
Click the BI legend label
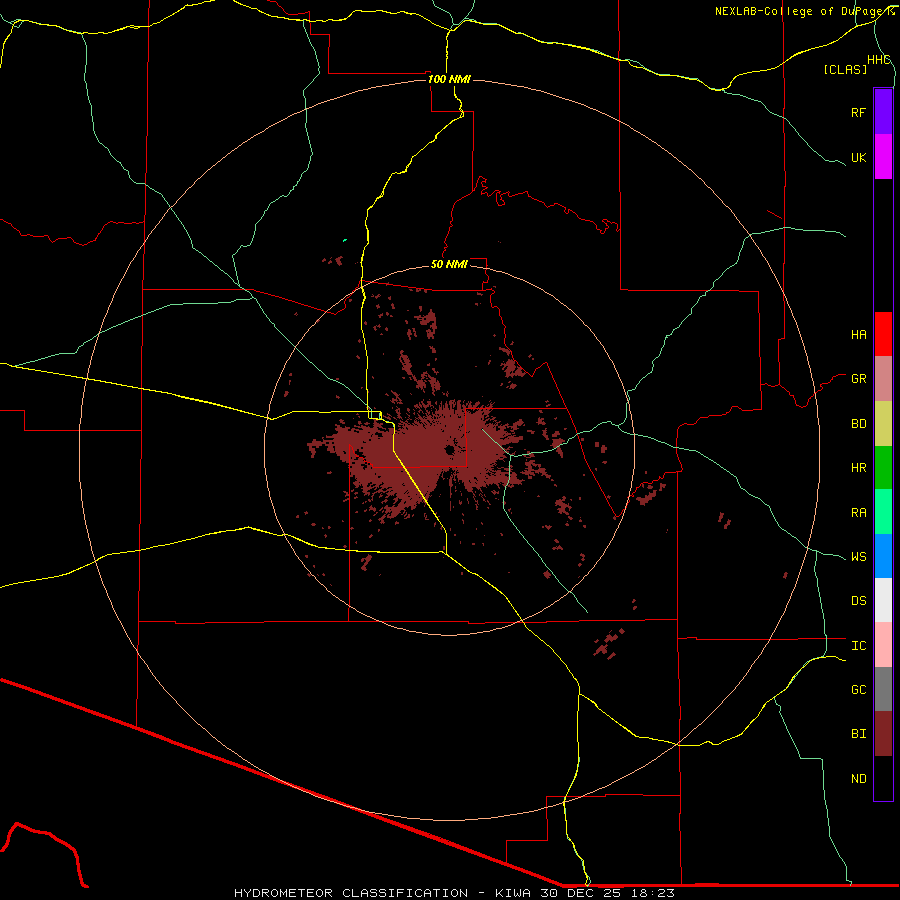point(858,734)
